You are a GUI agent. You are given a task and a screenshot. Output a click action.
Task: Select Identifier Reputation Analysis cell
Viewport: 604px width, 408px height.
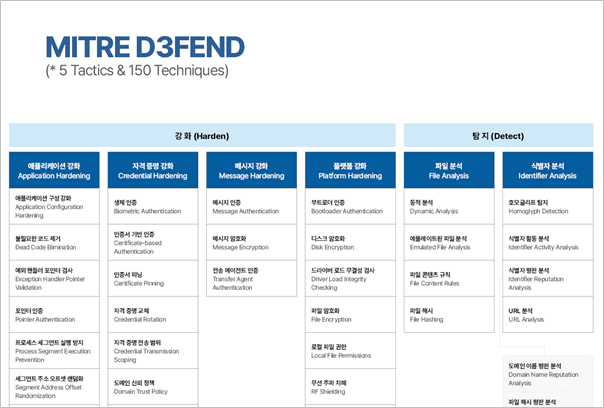[x=548, y=279]
